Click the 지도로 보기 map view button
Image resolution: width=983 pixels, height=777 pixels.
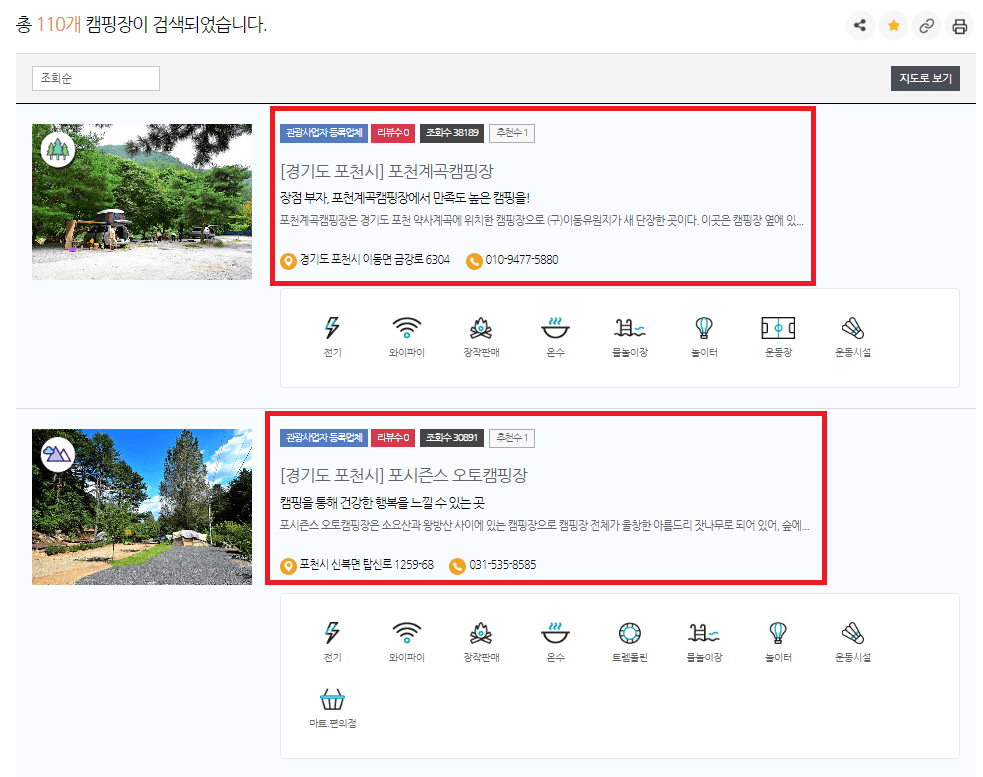924,77
